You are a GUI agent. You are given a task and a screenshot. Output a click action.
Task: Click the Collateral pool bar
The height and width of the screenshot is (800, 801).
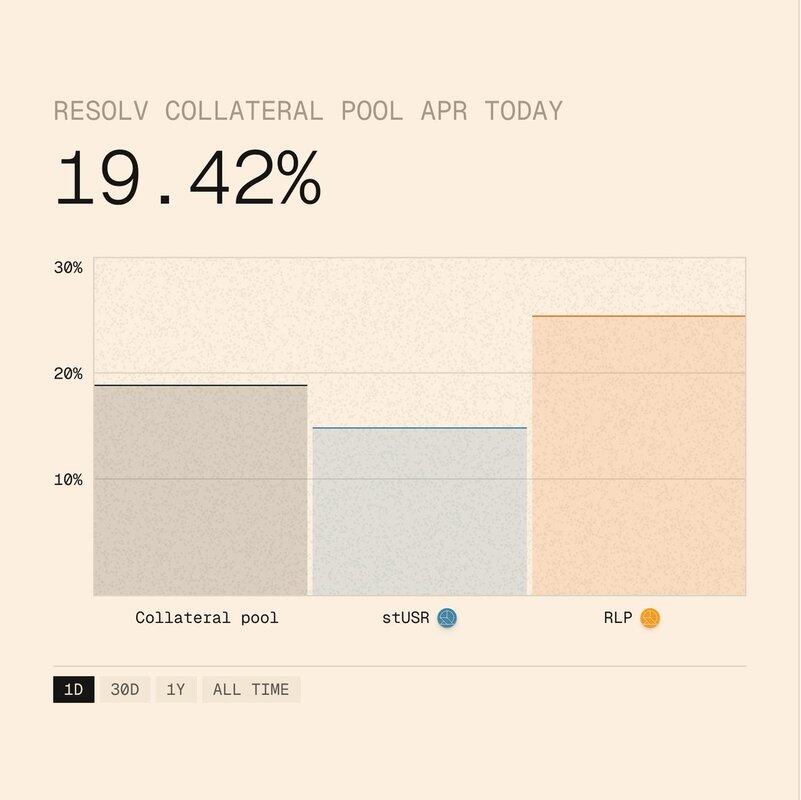[200, 490]
